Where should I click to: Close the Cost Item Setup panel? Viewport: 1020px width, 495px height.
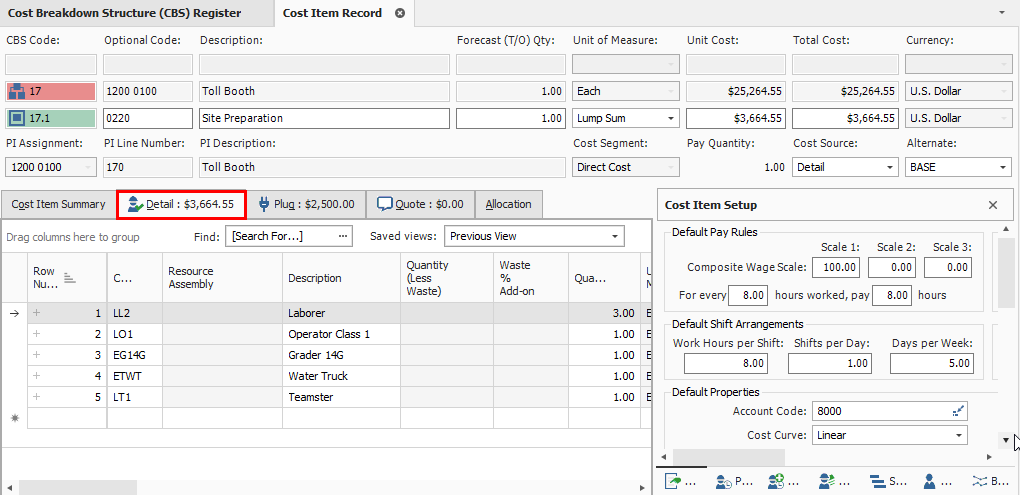993,205
